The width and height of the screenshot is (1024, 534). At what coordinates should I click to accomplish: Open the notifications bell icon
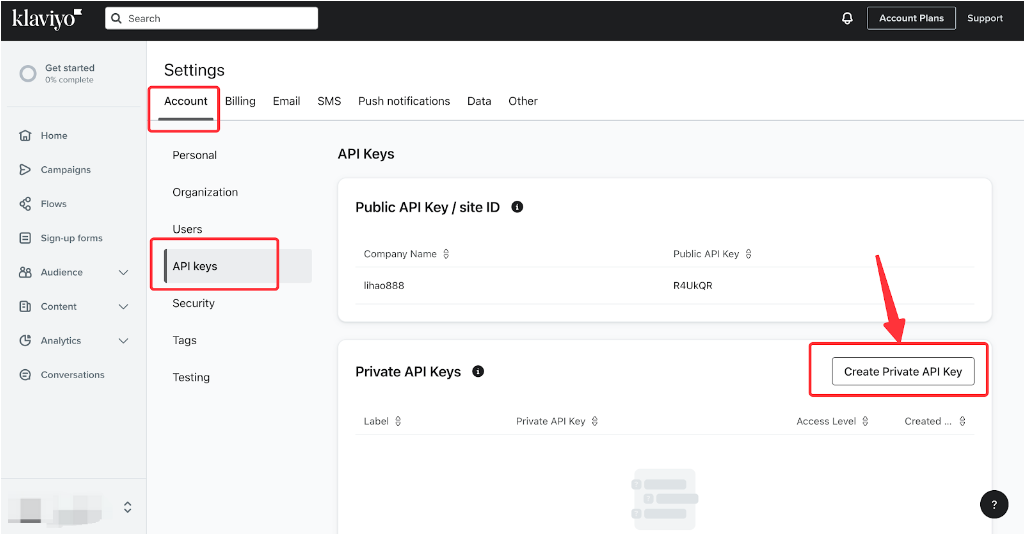click(847, 18)
